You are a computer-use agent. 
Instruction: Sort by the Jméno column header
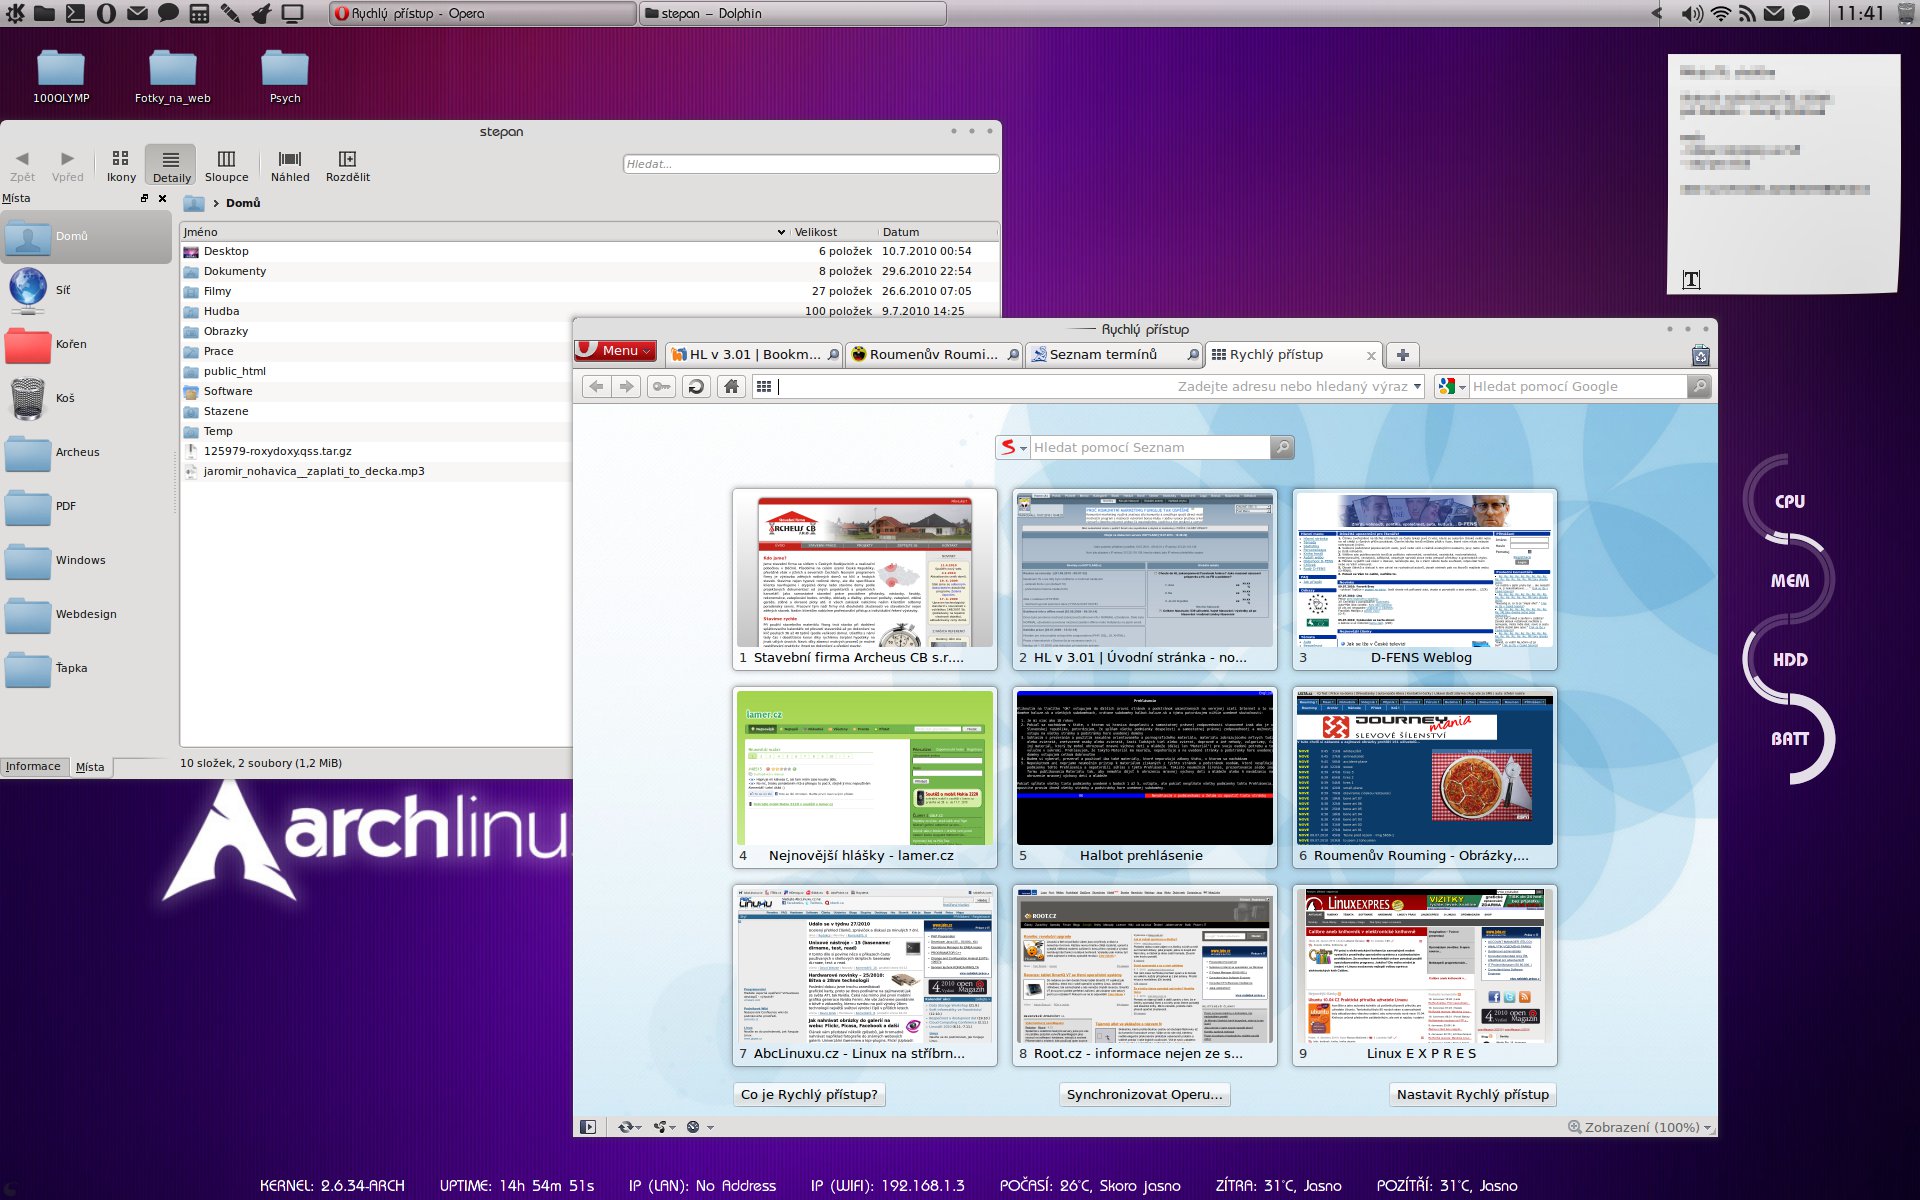pos(484,232)
